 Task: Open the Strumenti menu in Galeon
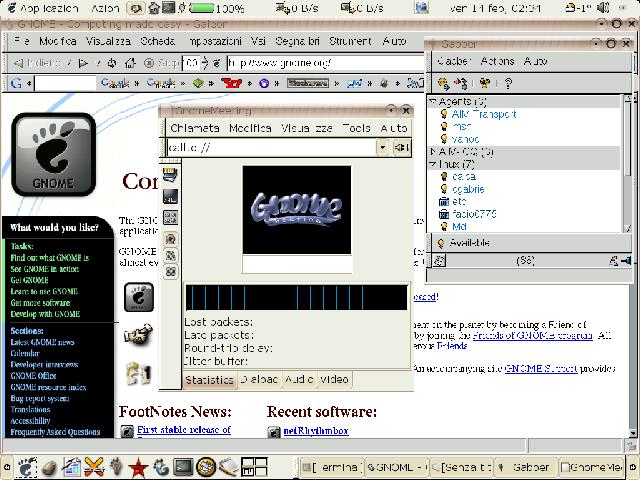350,41
